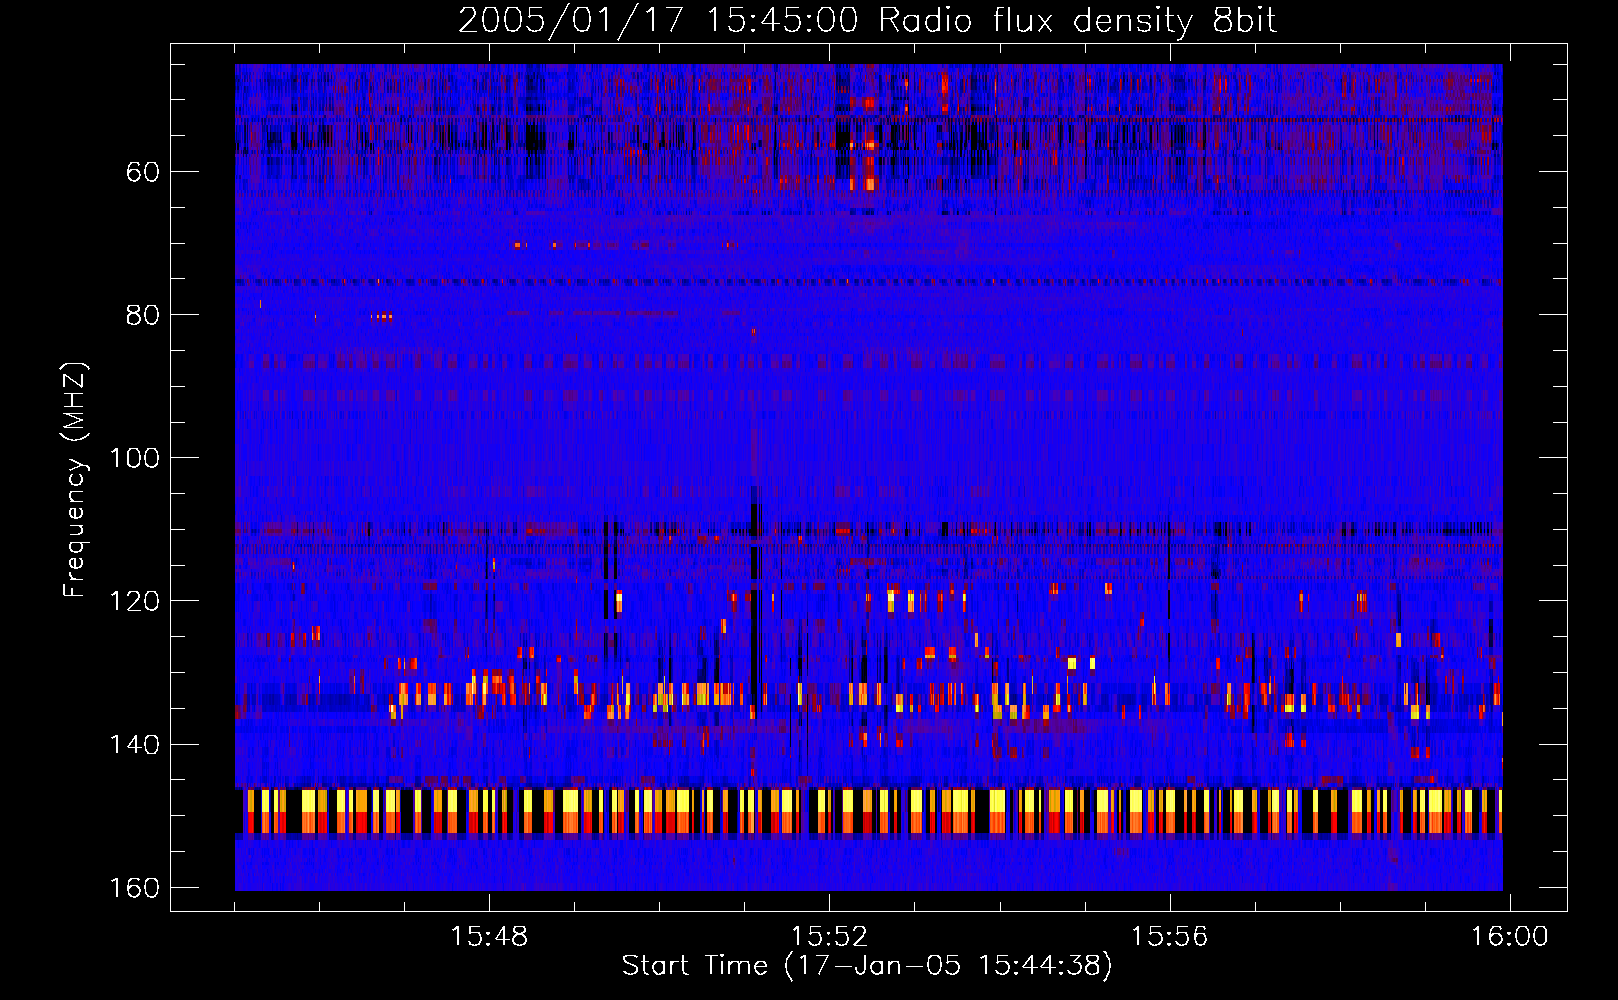This screenshot has width=1618, height=1000.
Task: Click the 60 frequency tick label
Action: pos(143,172)
